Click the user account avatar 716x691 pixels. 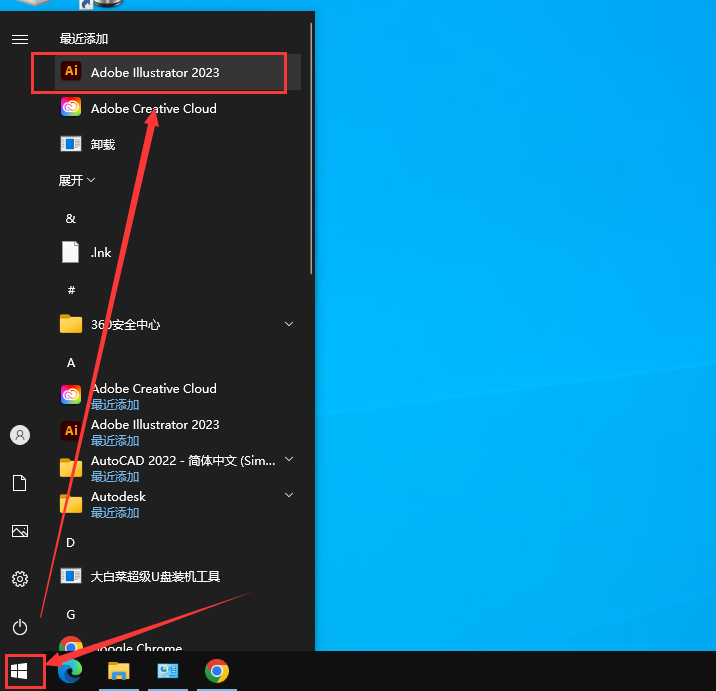click(x=20, y=435)
